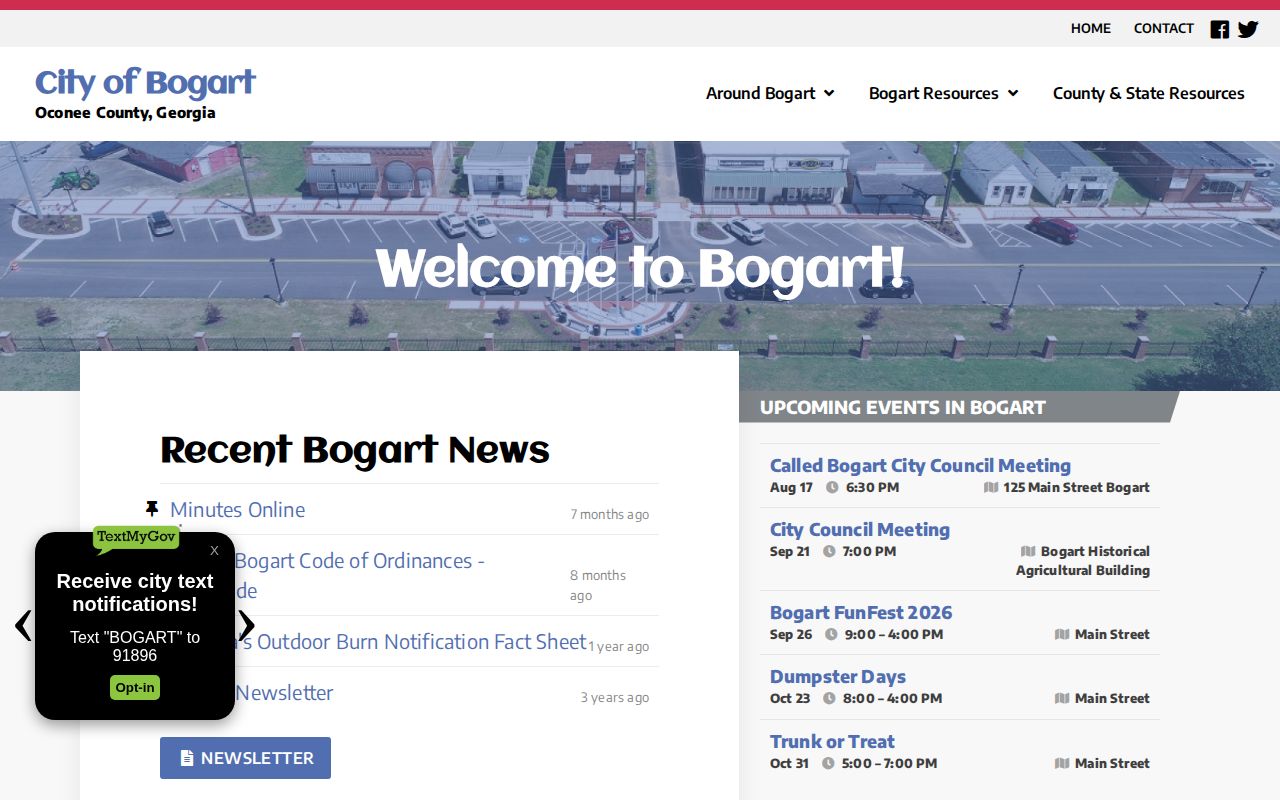Go to the HOME link
Screen dimensions: 1280x800
(1091, 29)
